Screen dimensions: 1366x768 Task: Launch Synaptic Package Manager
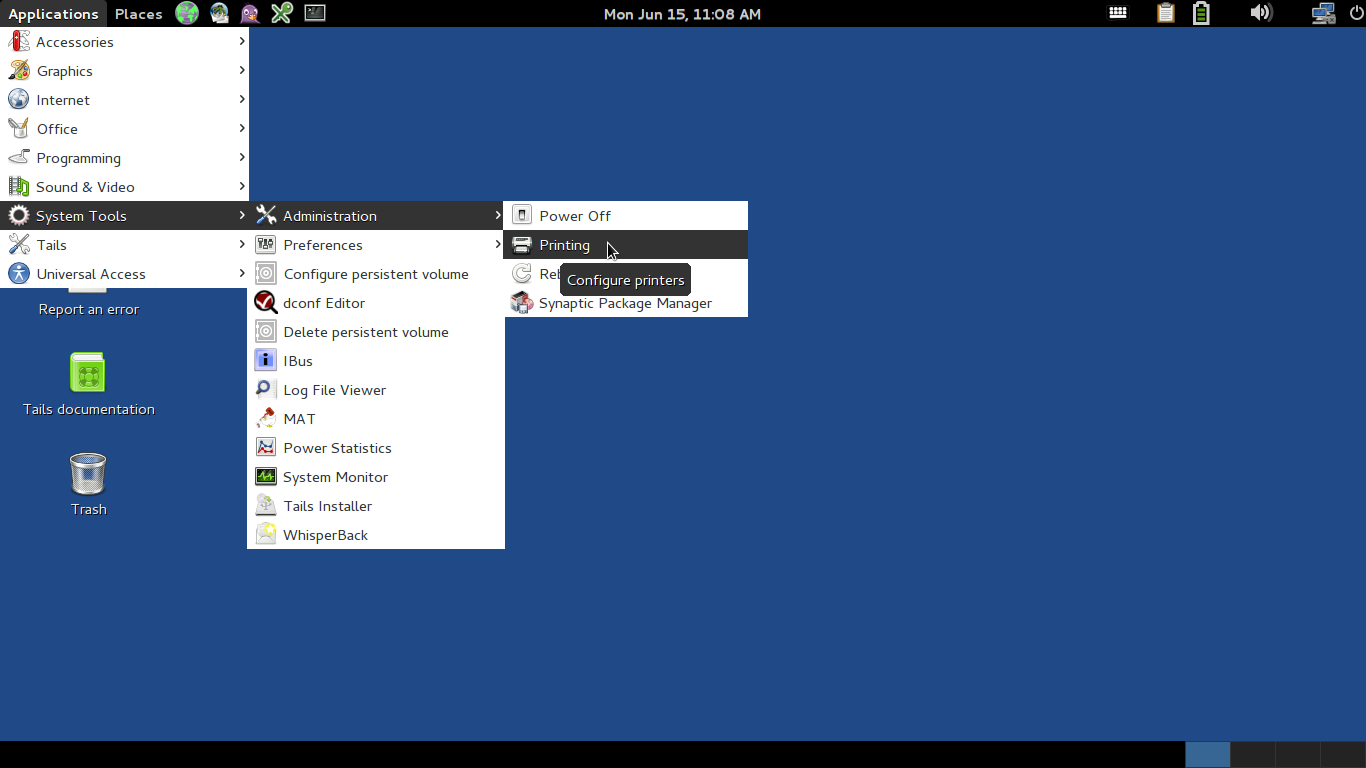[626, 303]
